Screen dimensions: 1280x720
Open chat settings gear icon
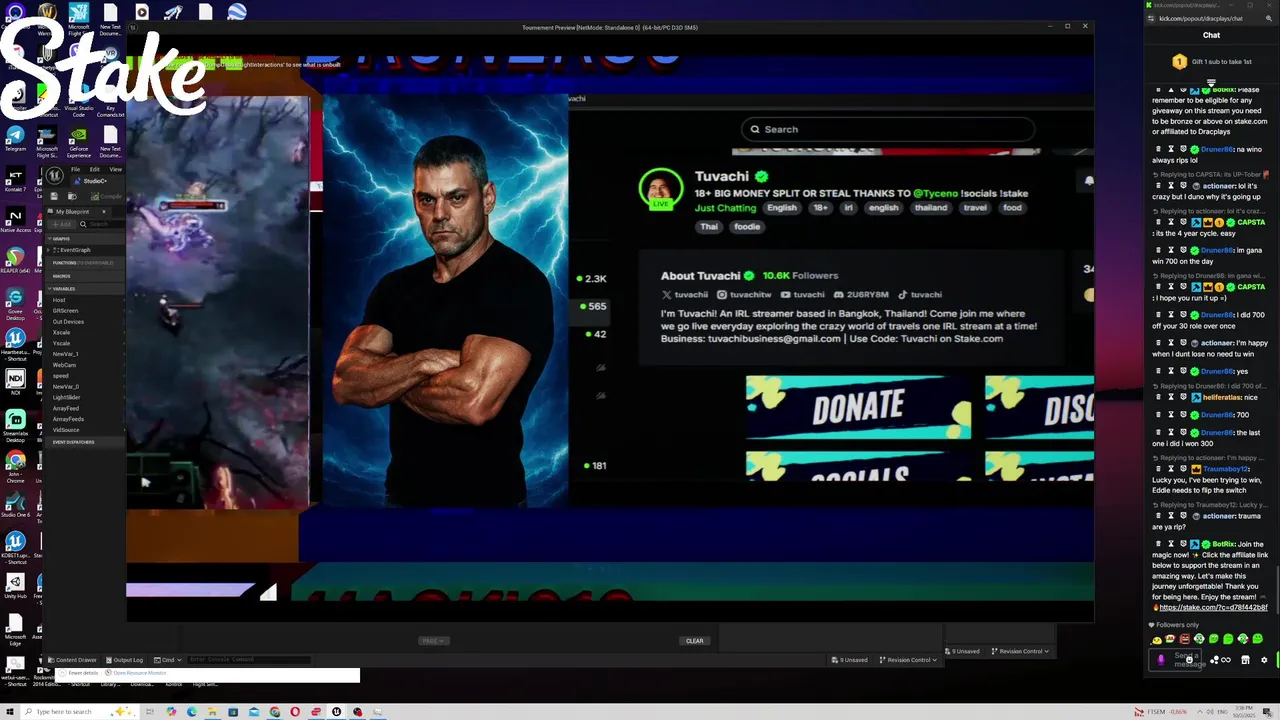(x=1264, y=660)
